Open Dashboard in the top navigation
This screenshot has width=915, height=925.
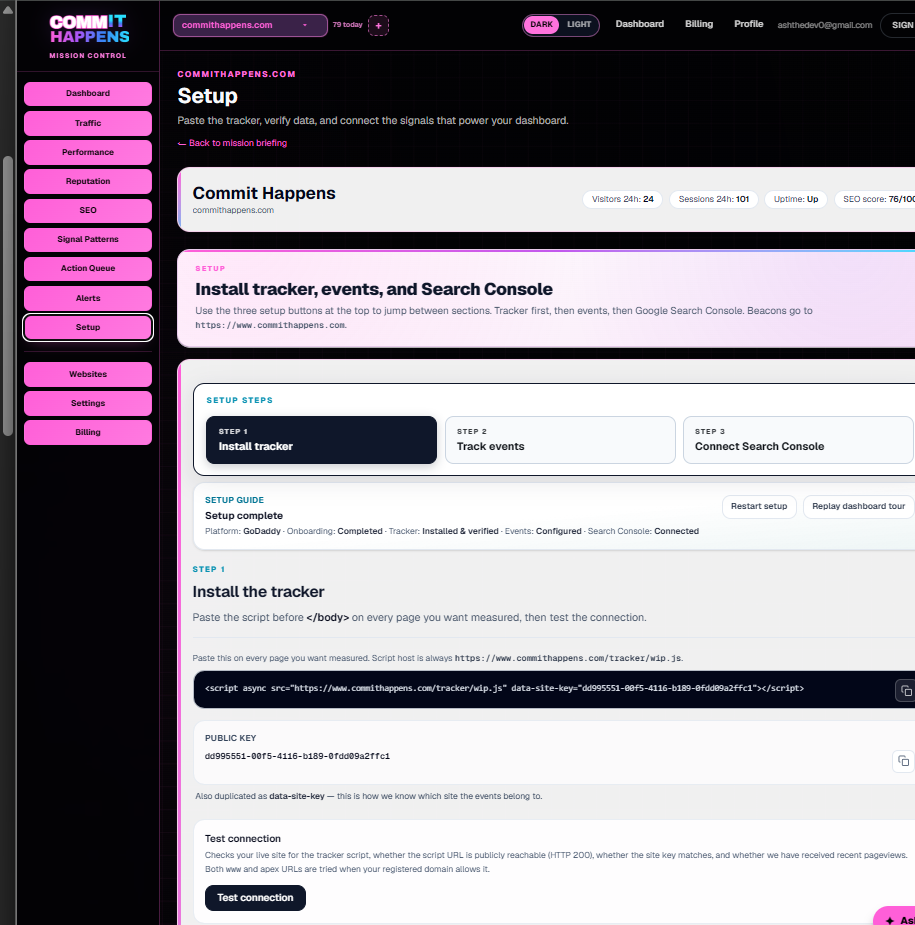click(x=639, y=24)
